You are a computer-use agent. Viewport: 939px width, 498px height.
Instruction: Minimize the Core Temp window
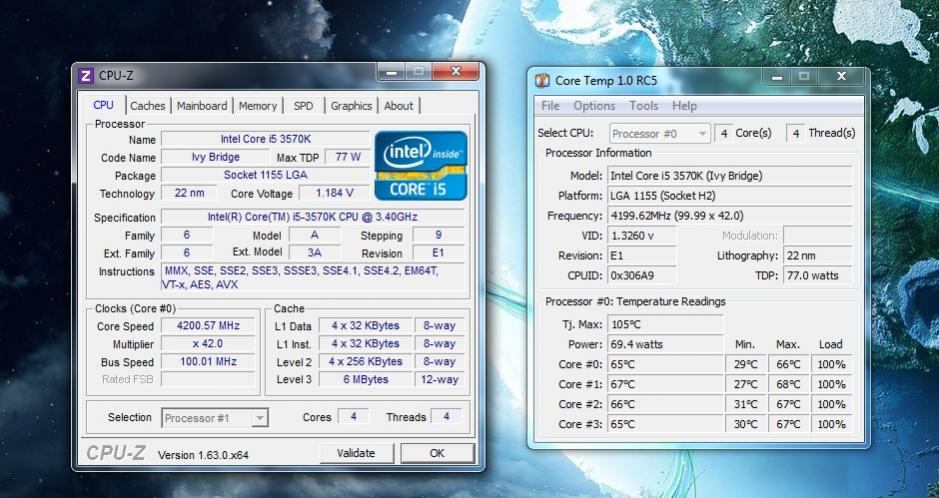pyautogui.click(x=777, y=77)
